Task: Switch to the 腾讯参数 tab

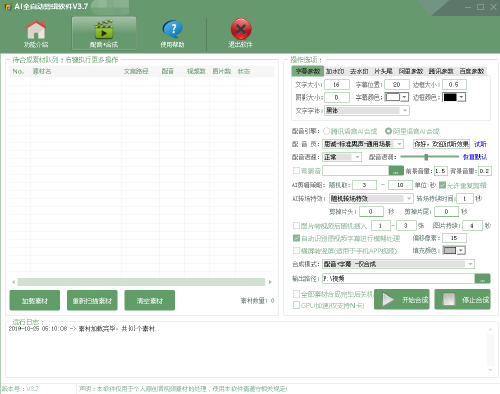Action: pyautogui.click(x=441, y=71)
